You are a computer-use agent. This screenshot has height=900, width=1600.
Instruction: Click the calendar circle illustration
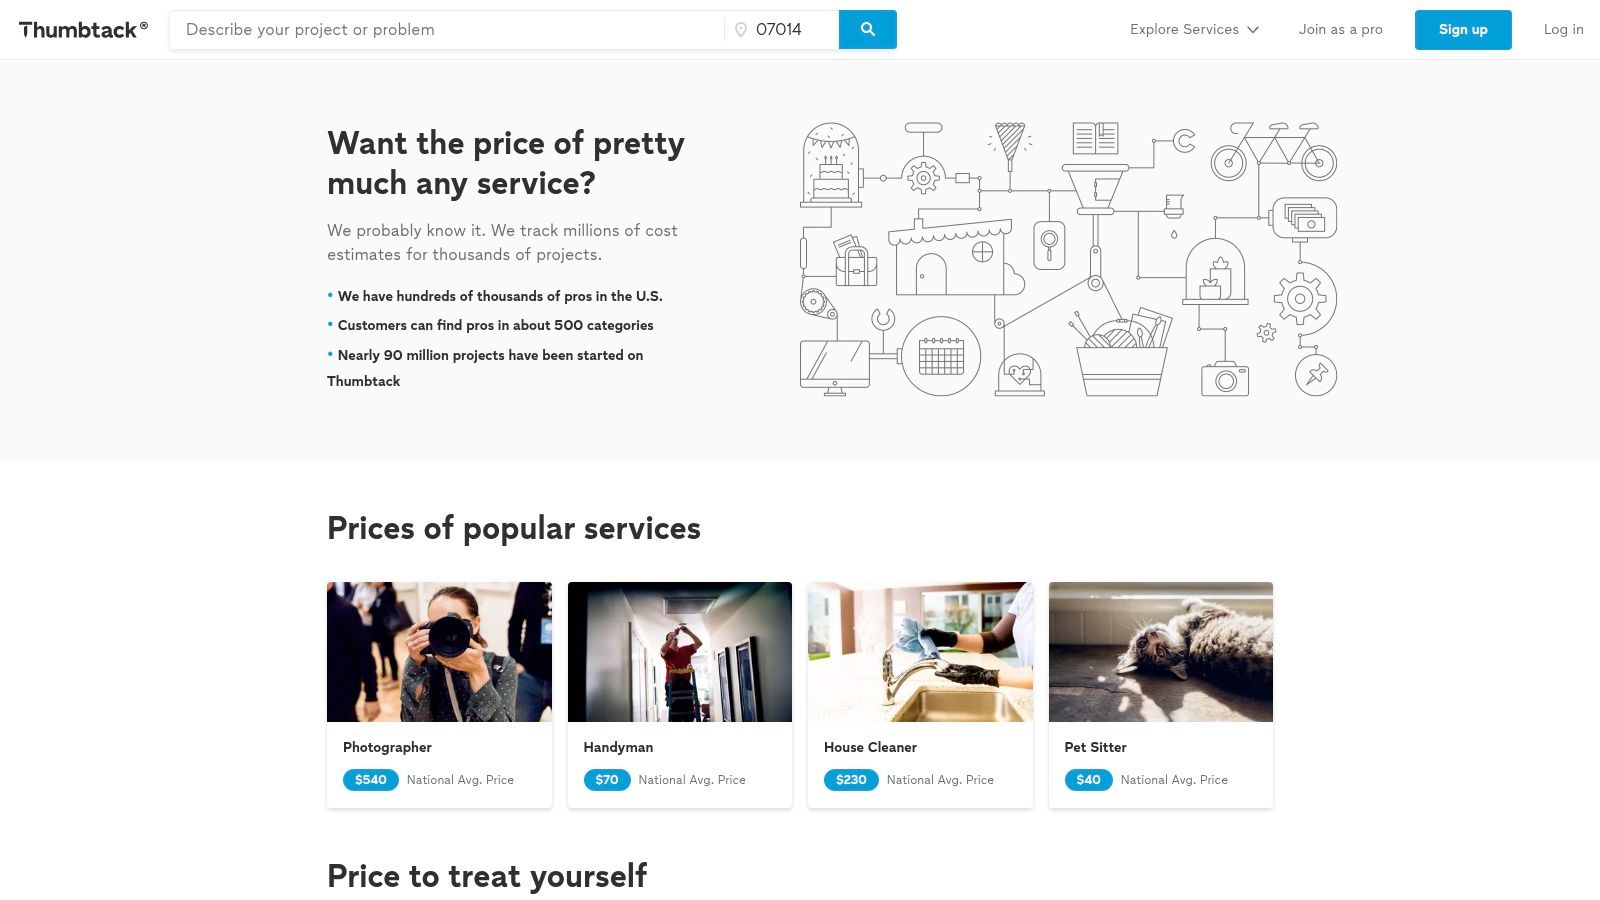(x=941, y=356)
